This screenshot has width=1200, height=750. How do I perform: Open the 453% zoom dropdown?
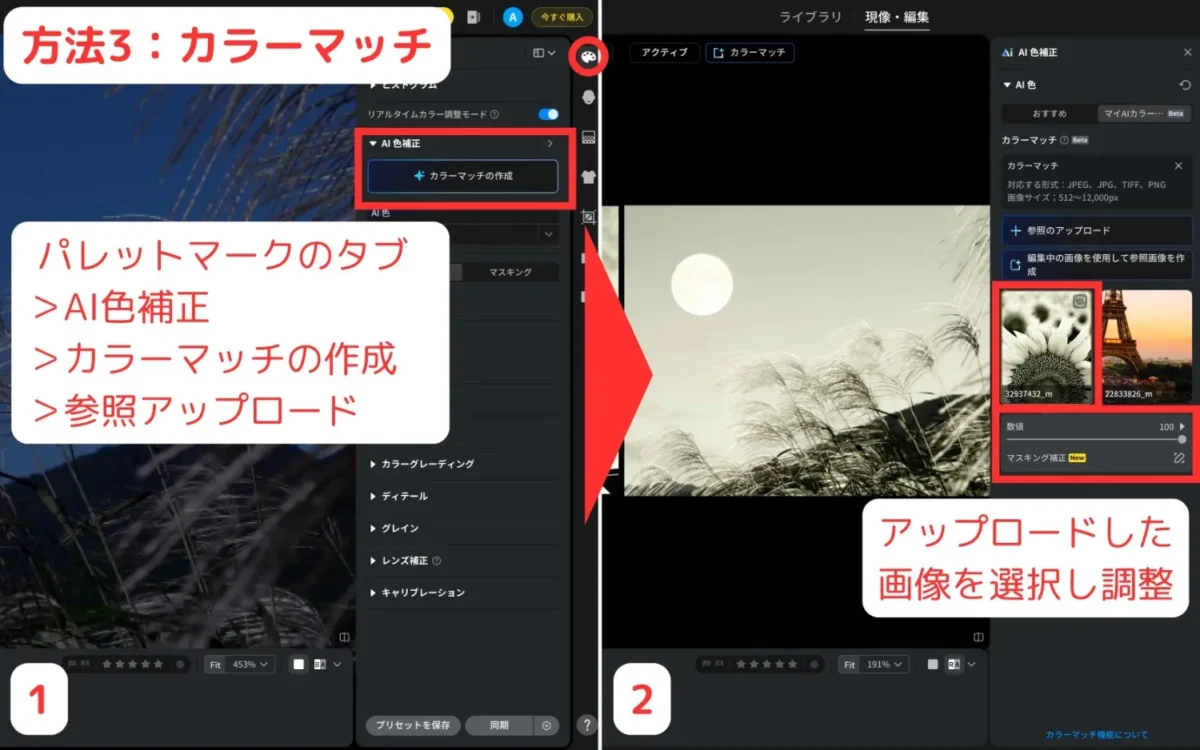click(x=251, y=664)
